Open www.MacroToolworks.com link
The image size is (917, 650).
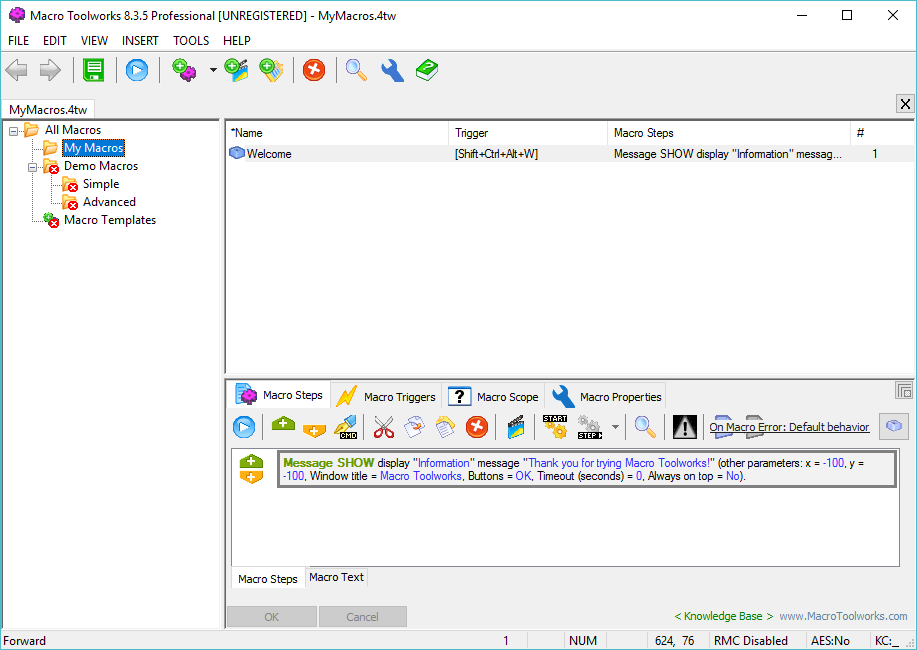843,616
